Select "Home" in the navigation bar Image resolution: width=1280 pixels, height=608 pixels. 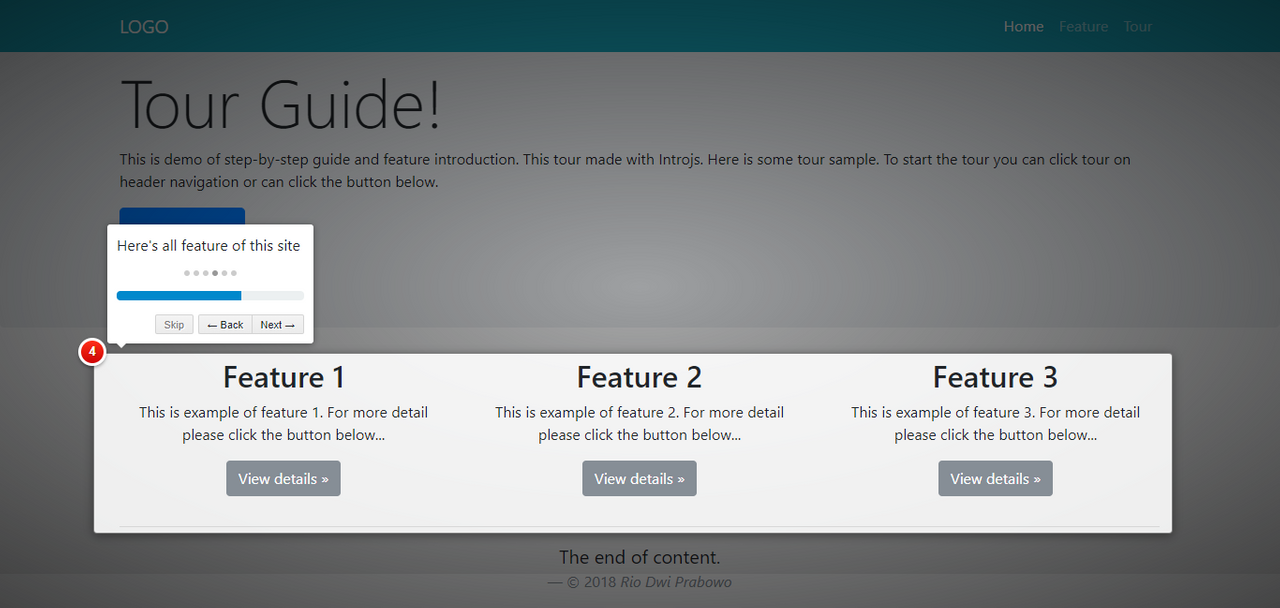tap(1023, 27)
